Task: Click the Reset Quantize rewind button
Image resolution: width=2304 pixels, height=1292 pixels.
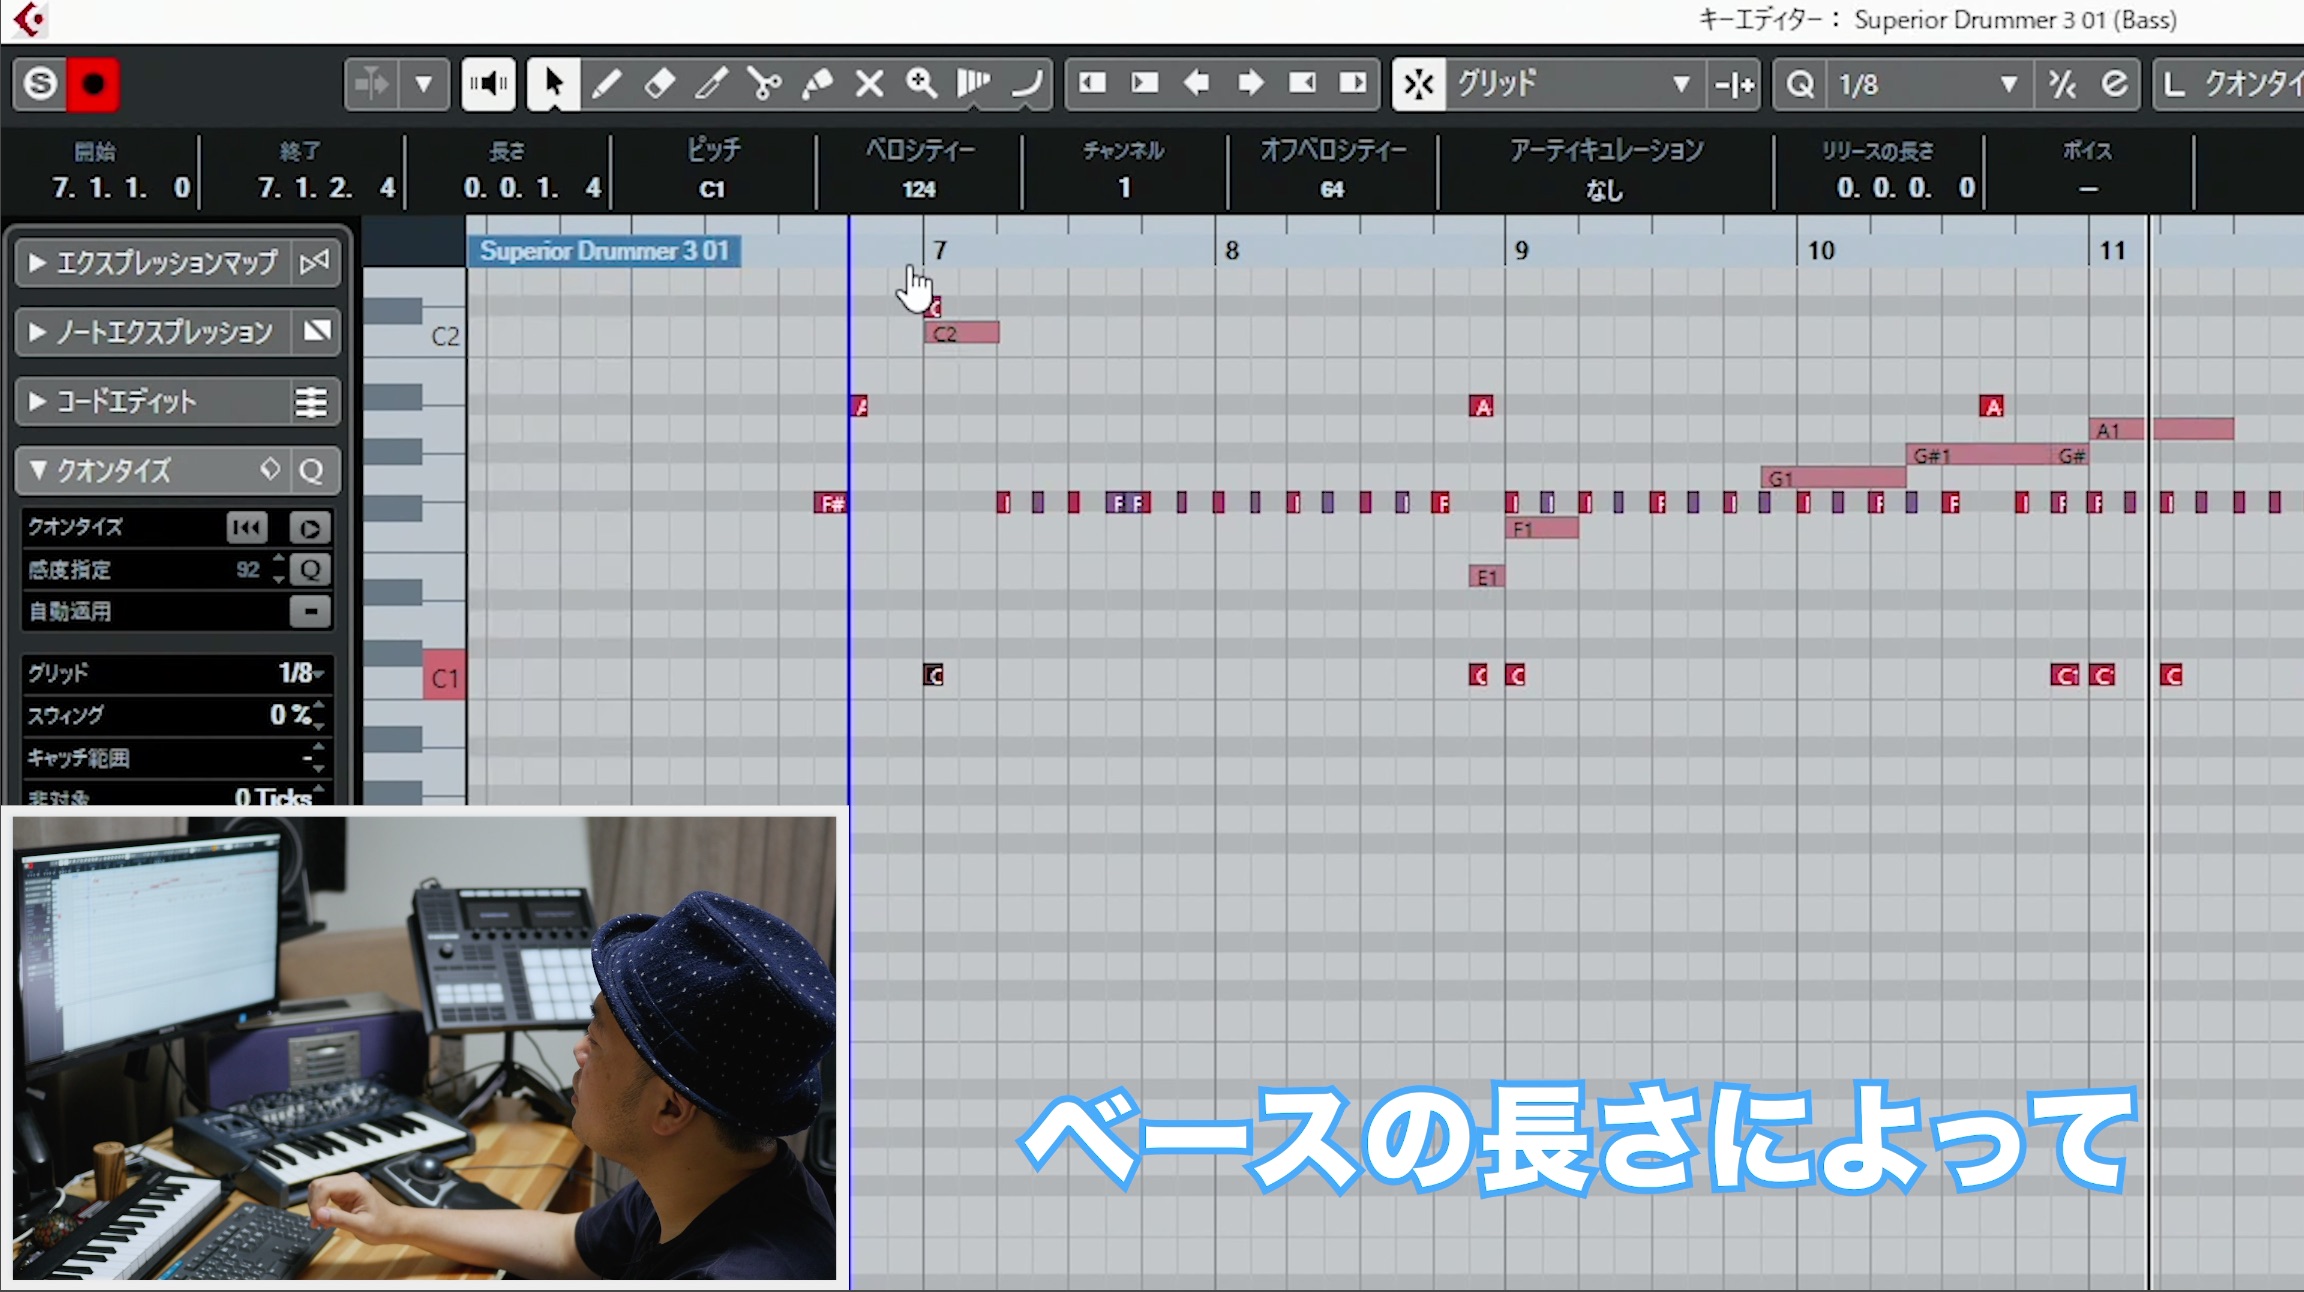Action: (247, 528)
